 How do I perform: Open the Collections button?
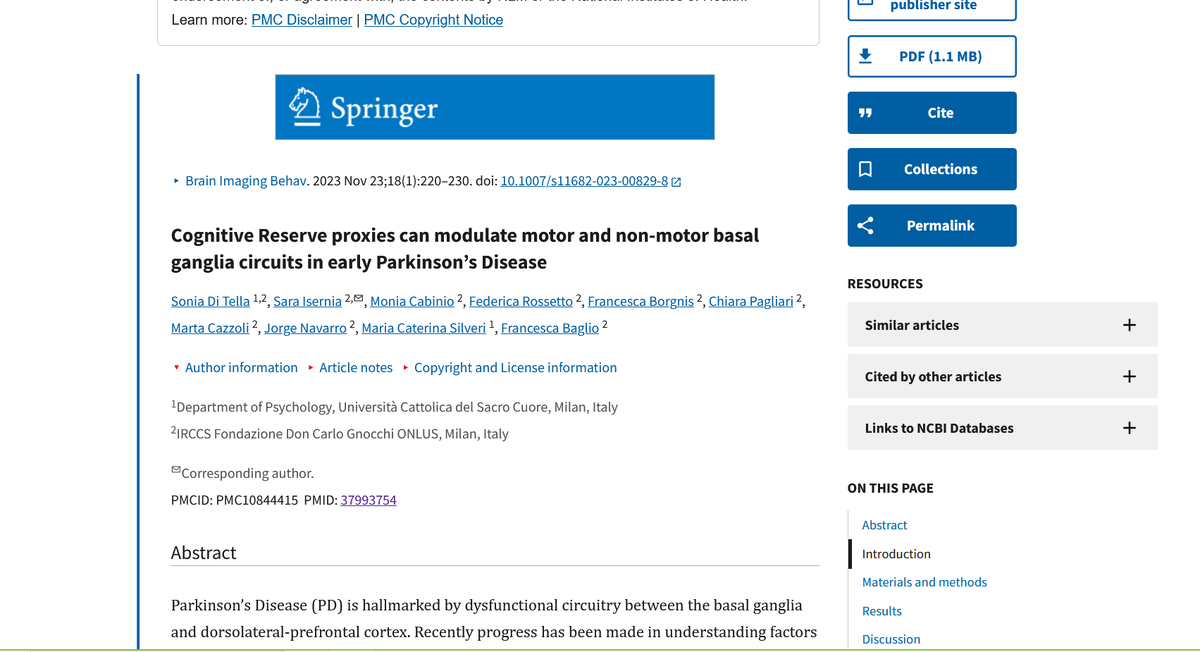(x=932, y=169)
